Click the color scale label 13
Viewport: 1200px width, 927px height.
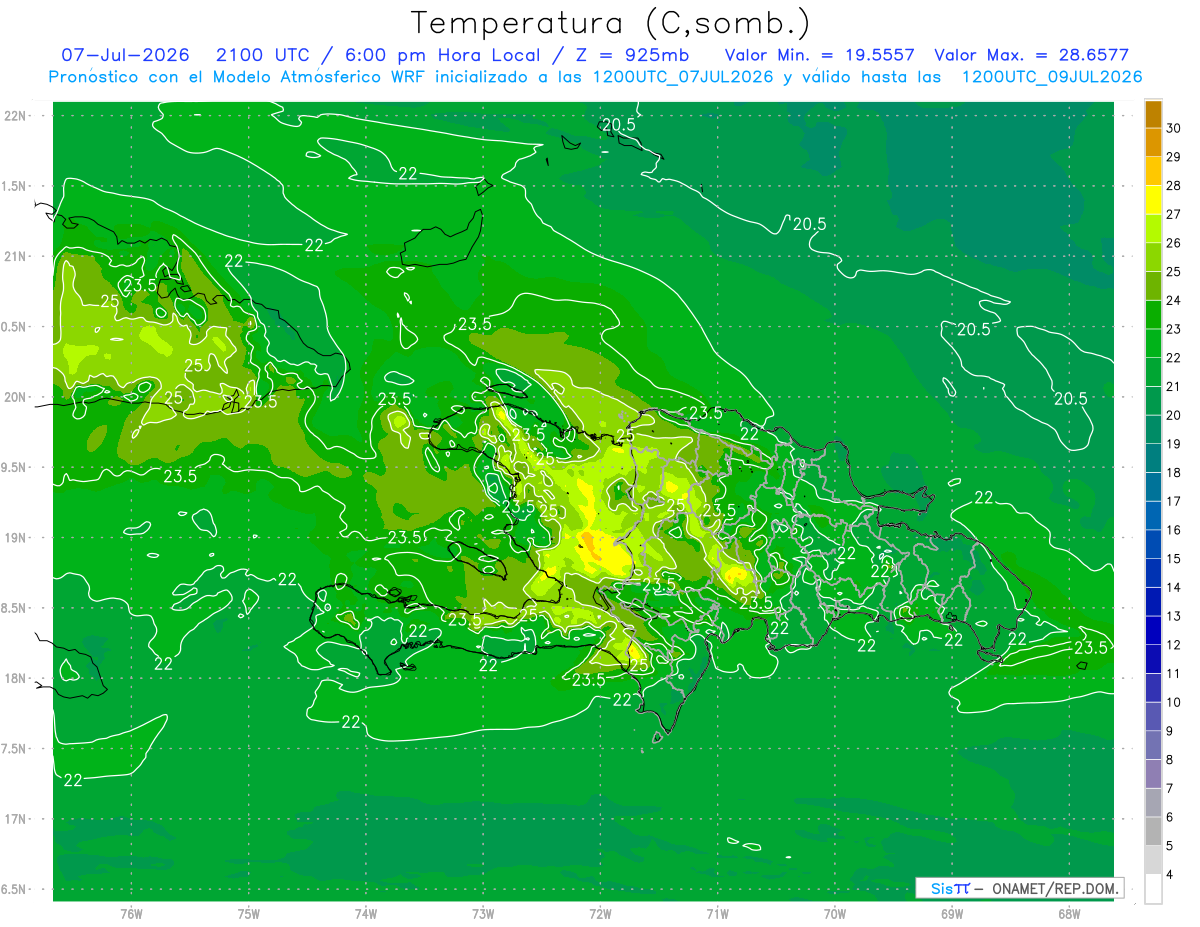click(1173, 616)
